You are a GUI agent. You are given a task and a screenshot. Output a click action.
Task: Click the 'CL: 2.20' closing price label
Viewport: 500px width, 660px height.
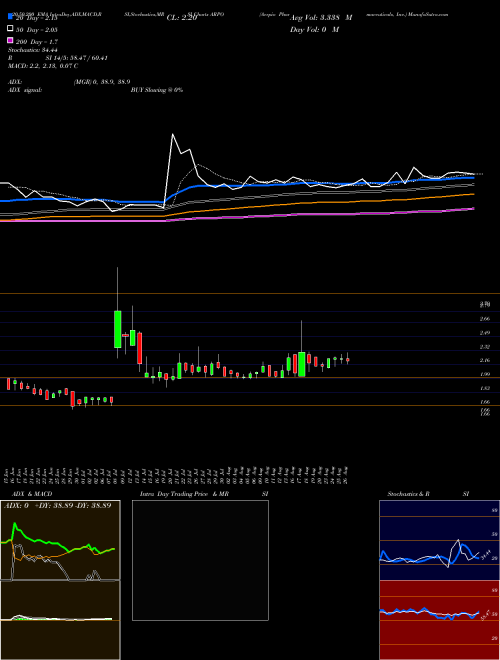pyautogui.click(x=182, y=18)
